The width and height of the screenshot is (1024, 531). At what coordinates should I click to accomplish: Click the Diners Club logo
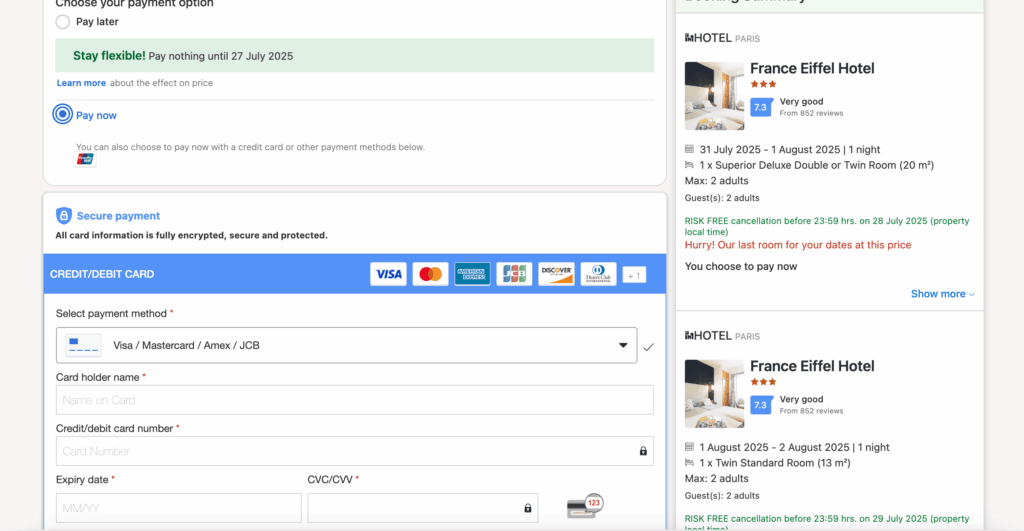598,274
